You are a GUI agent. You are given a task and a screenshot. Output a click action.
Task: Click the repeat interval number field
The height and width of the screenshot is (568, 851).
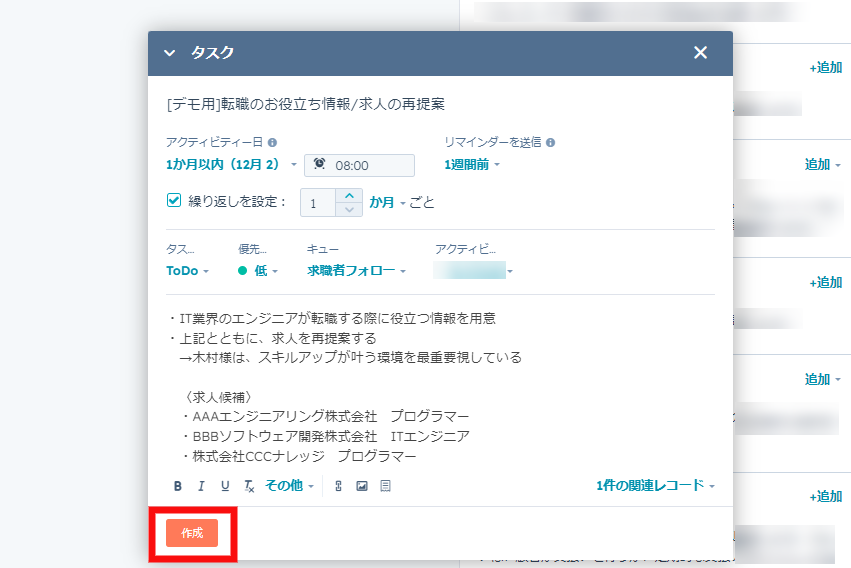pyautogui.click(x=318, y=203)
